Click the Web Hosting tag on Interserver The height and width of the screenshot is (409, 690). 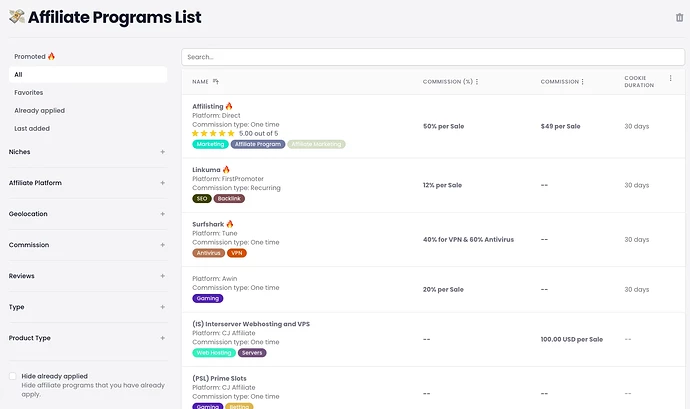pyautogui.click(x=213, y=352)
